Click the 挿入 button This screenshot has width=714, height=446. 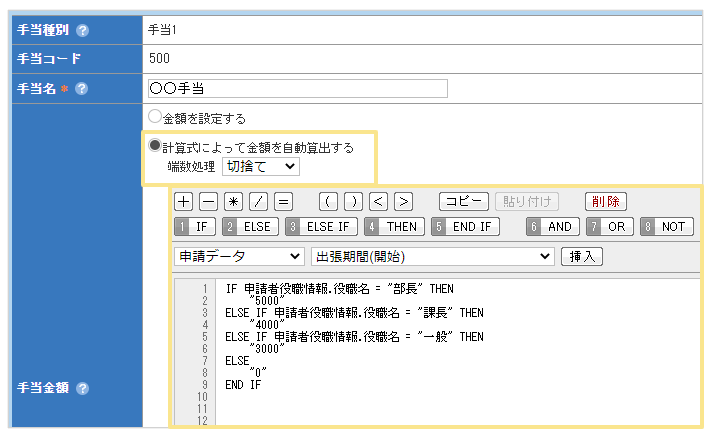pyautogui.click(x=582, y=256)
